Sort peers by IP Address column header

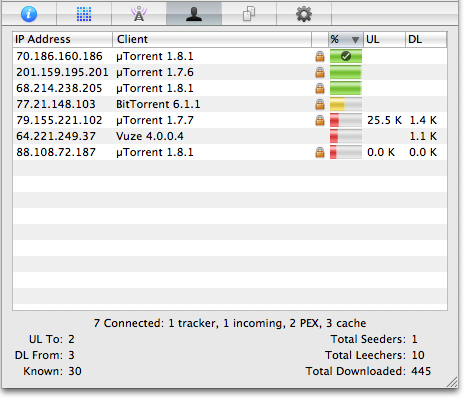pos(62,39)
